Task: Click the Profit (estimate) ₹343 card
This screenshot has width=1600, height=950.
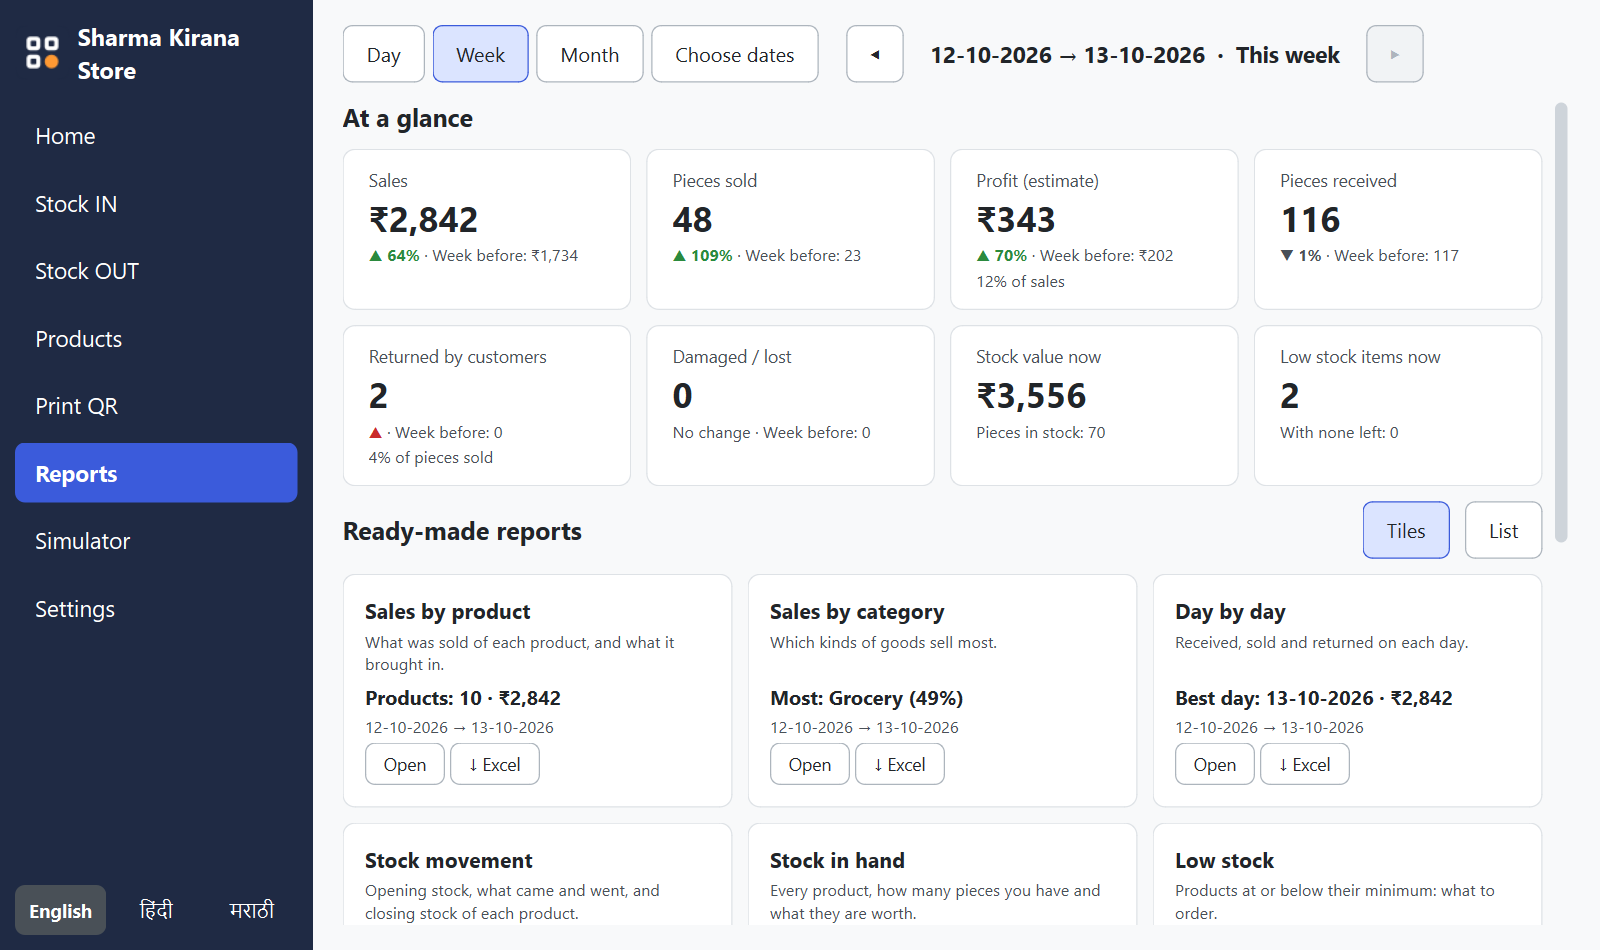Action: point(1094,229)
